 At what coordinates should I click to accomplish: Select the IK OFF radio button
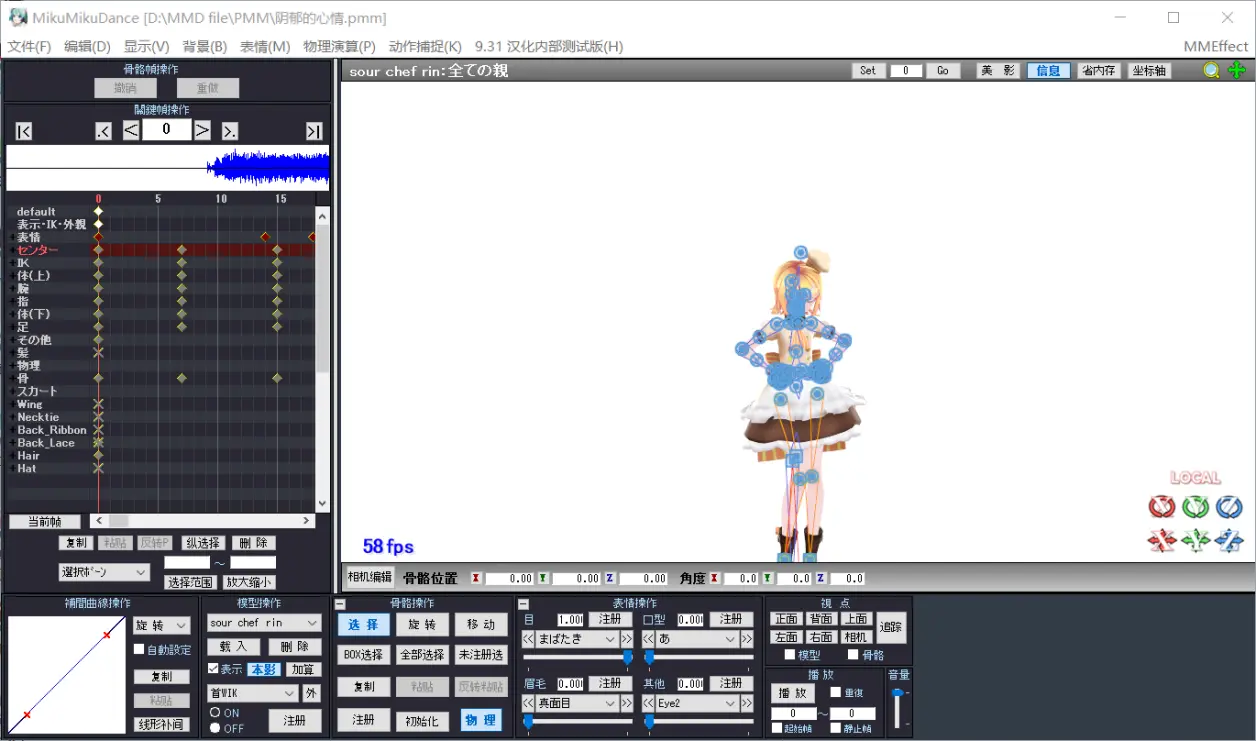click(215, 728)
